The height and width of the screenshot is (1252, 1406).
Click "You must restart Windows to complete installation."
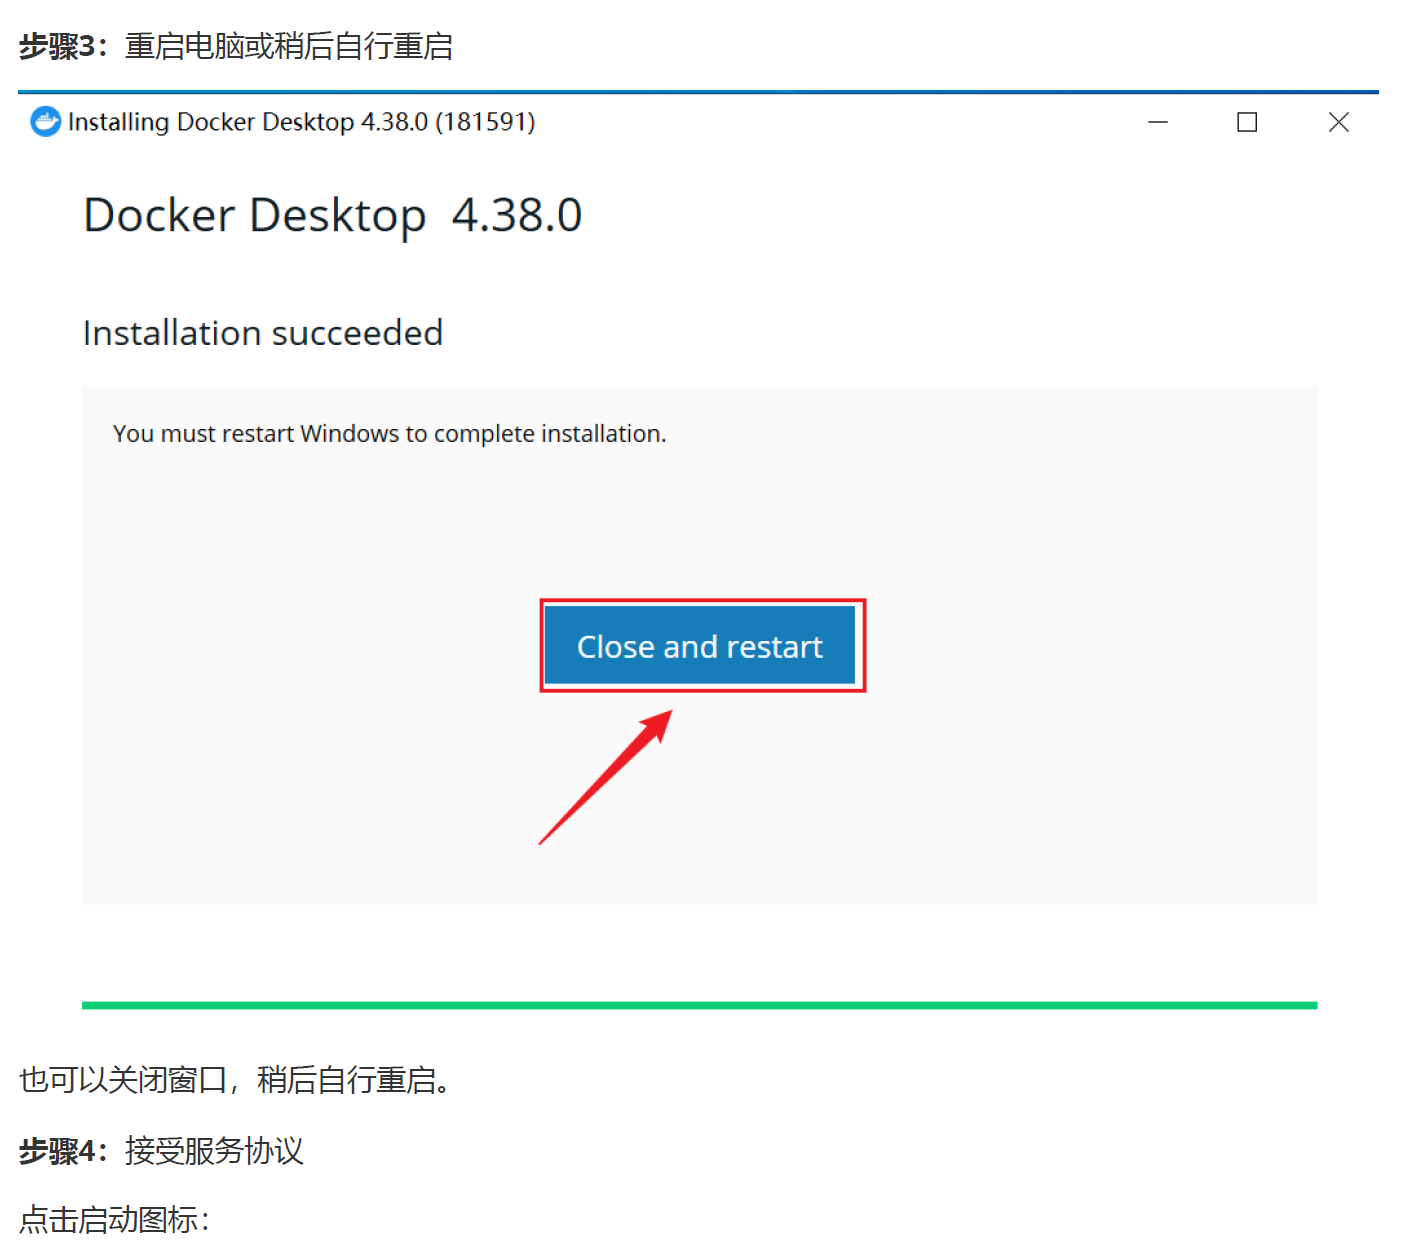(x=390, y=434)
